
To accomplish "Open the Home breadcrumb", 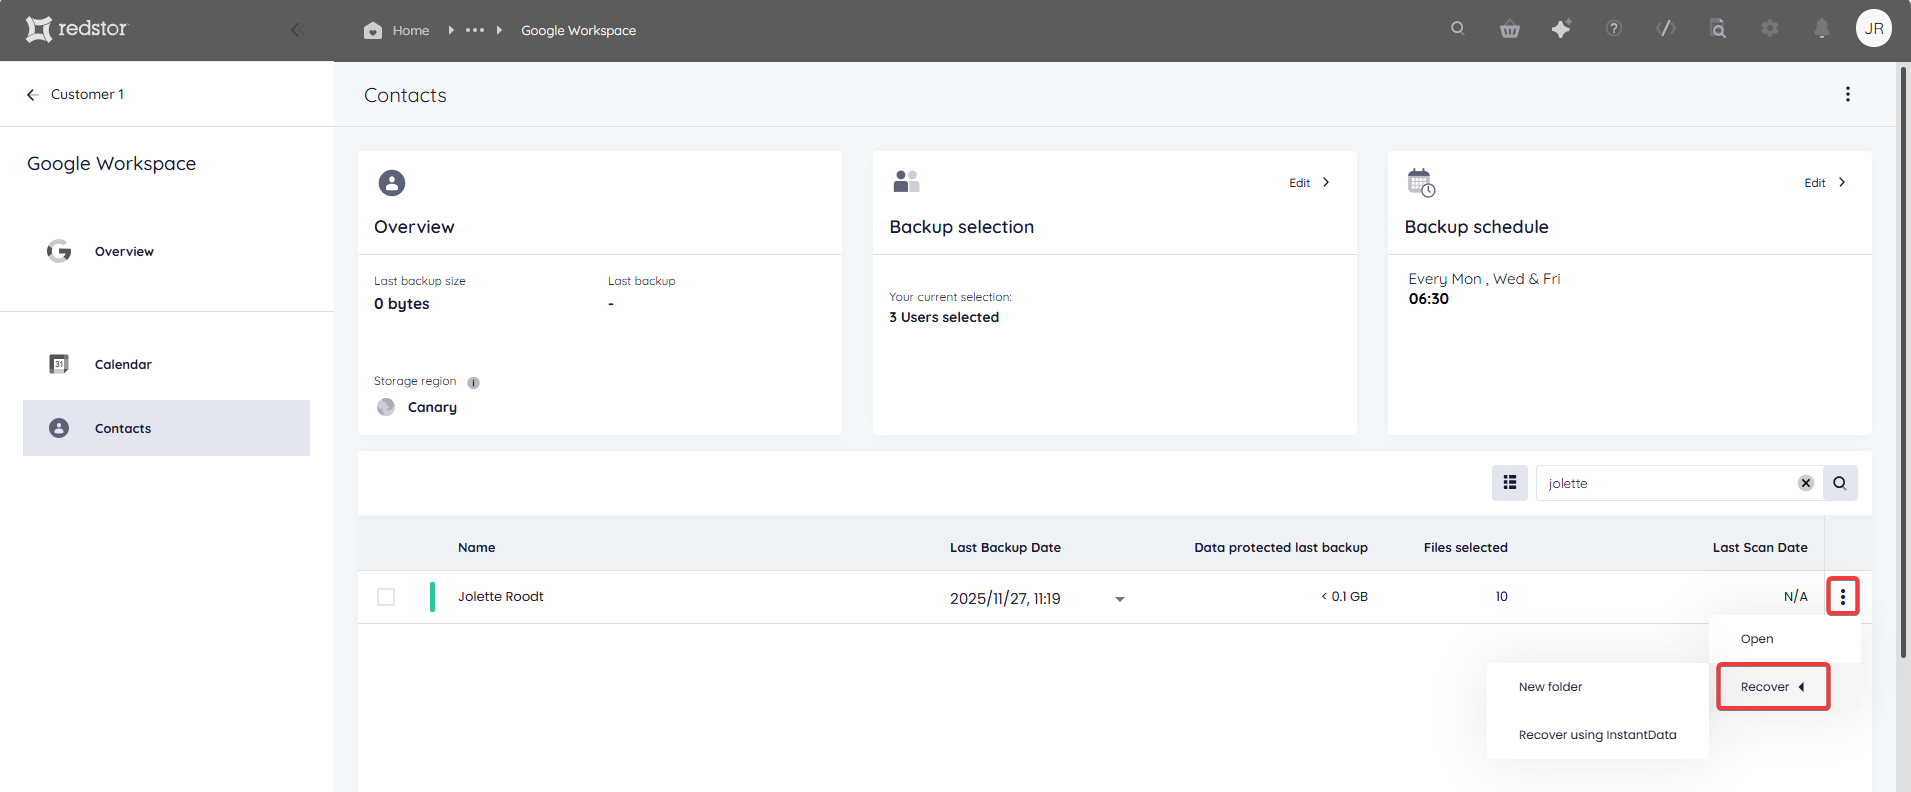I will [x=397, y=30].
